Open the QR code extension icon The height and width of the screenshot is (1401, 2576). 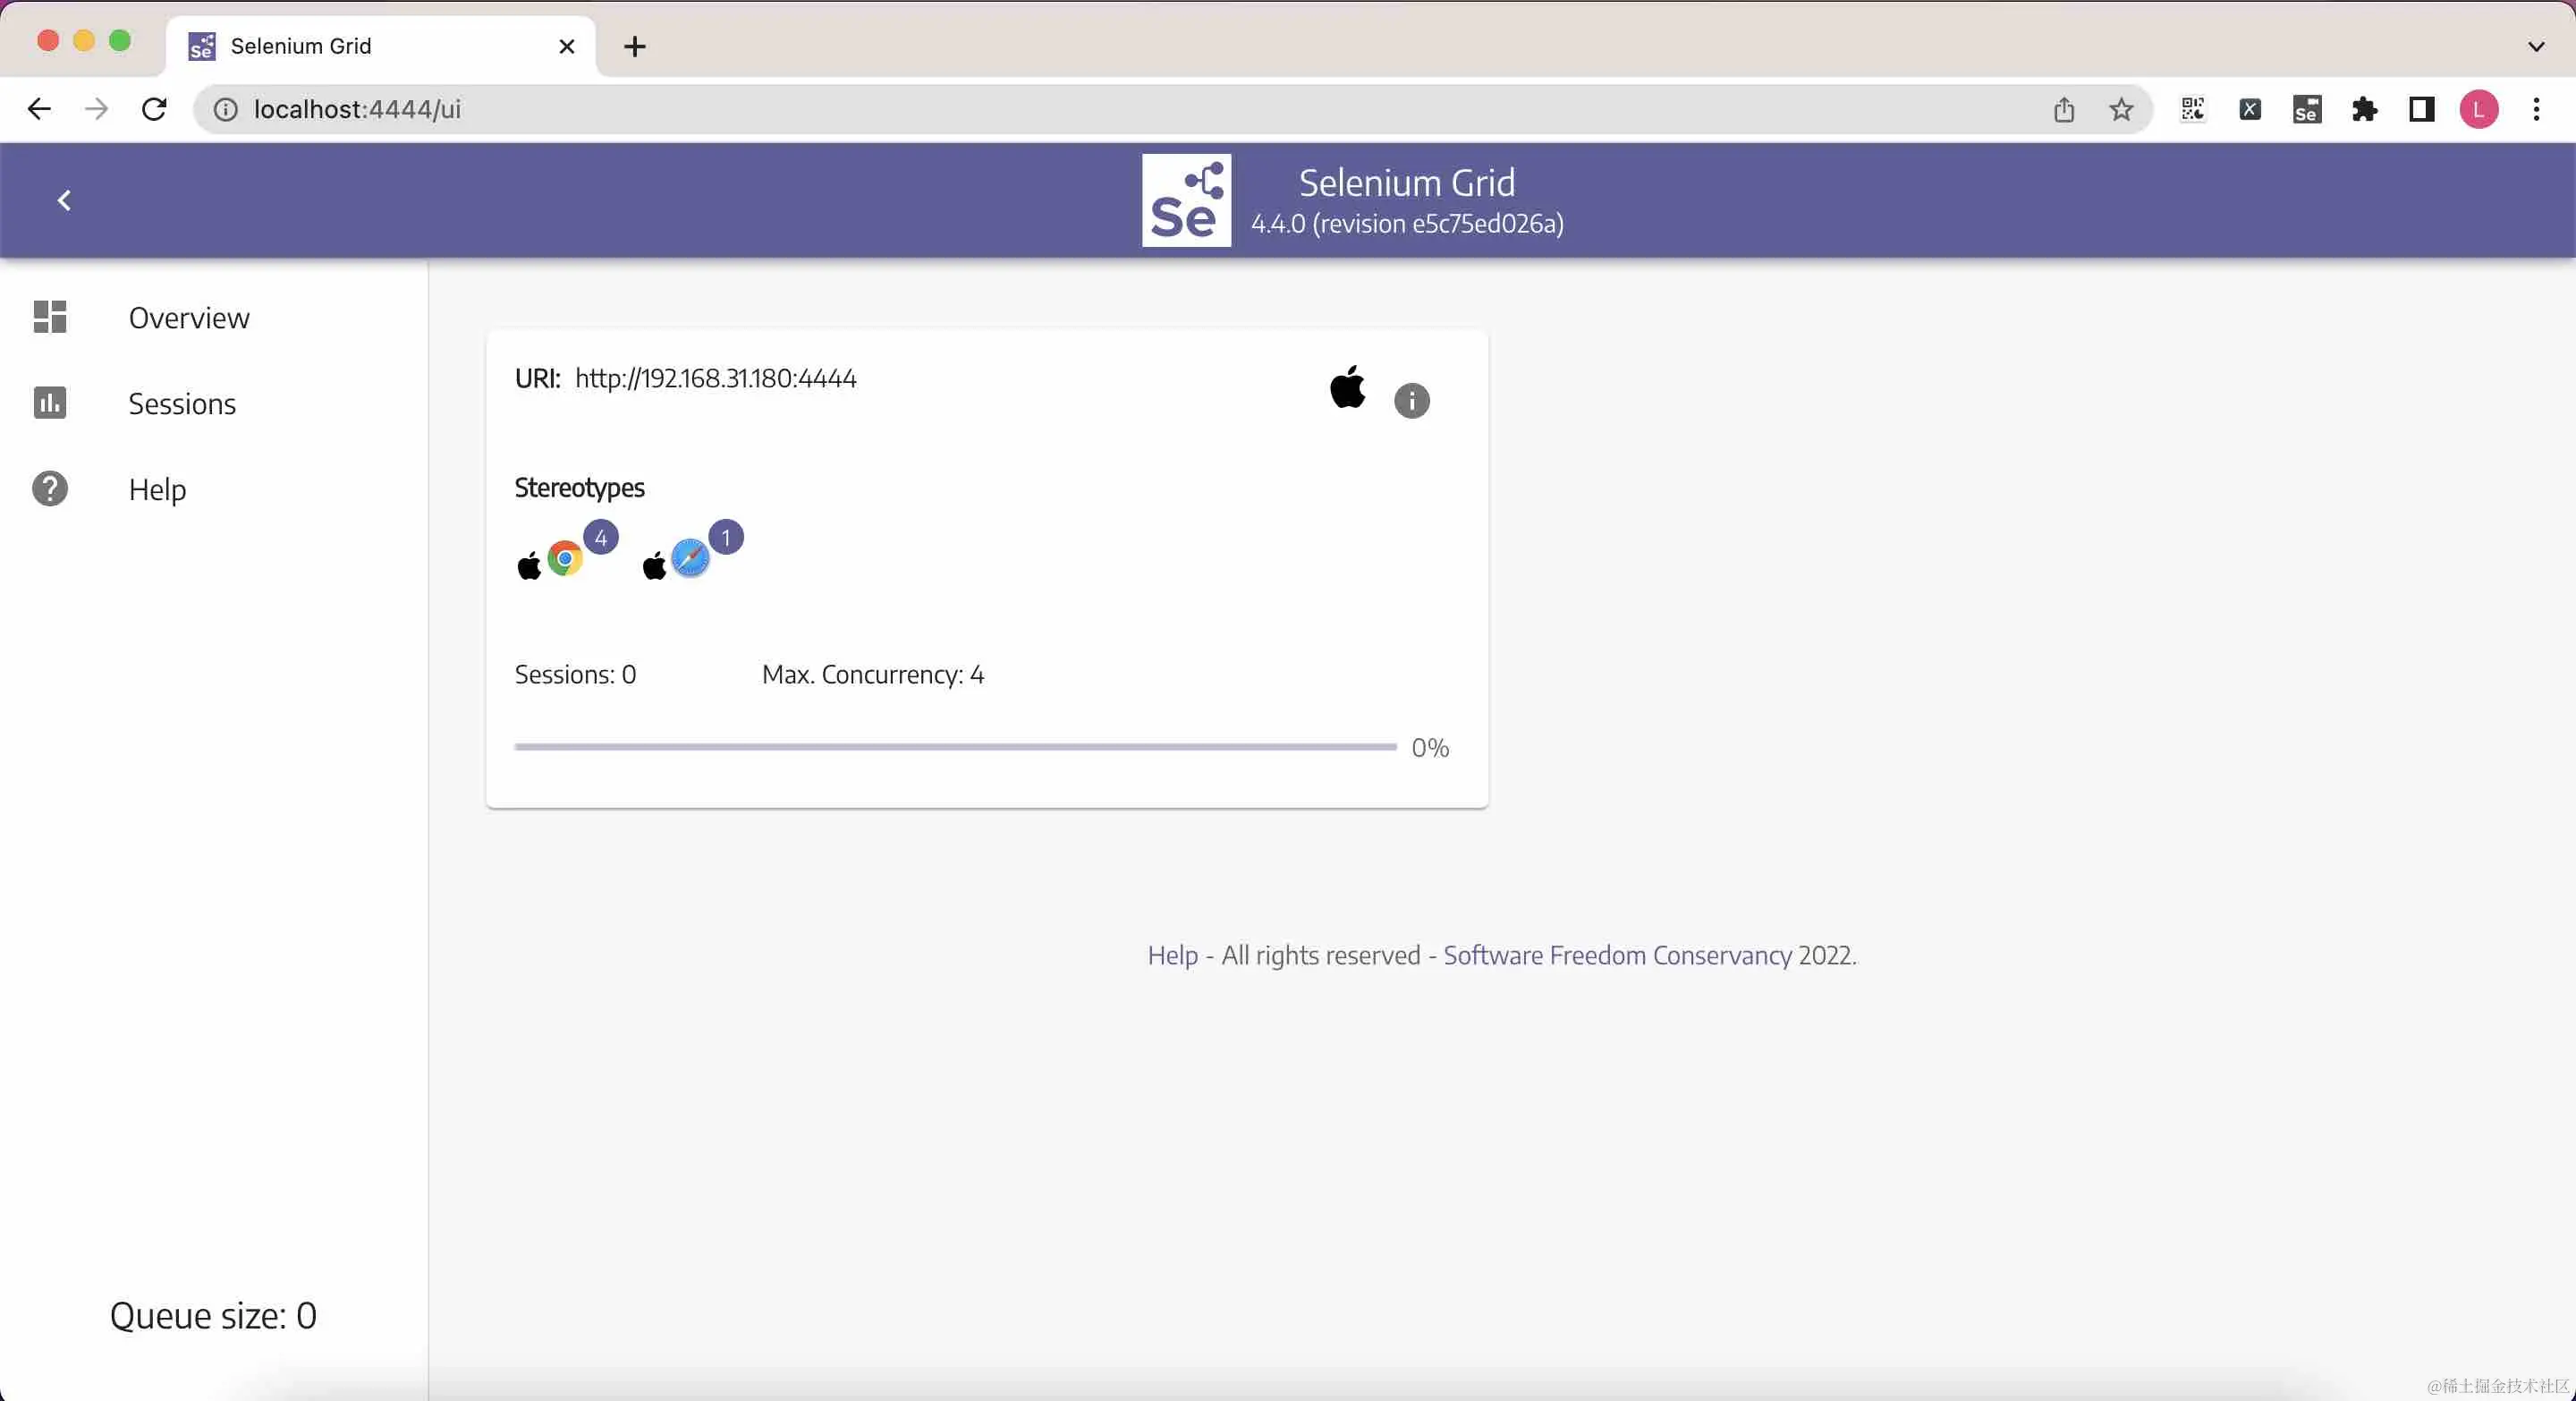[2193, 109]
